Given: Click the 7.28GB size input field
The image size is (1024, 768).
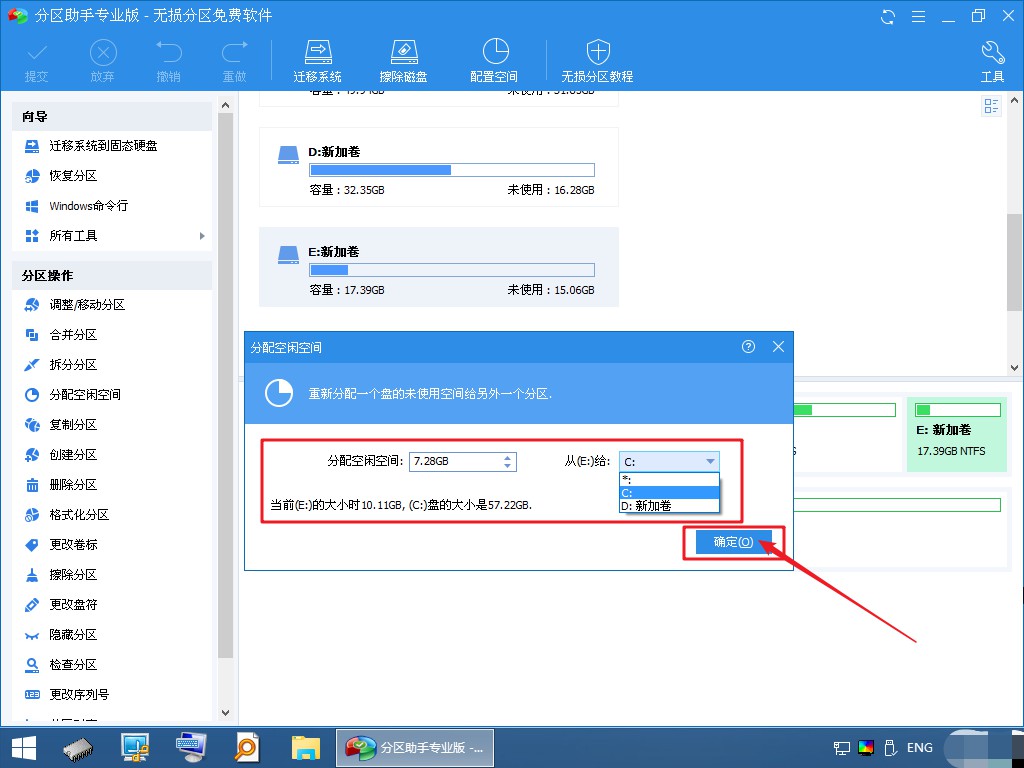Looking at the screenshot, I should (455, 461).
